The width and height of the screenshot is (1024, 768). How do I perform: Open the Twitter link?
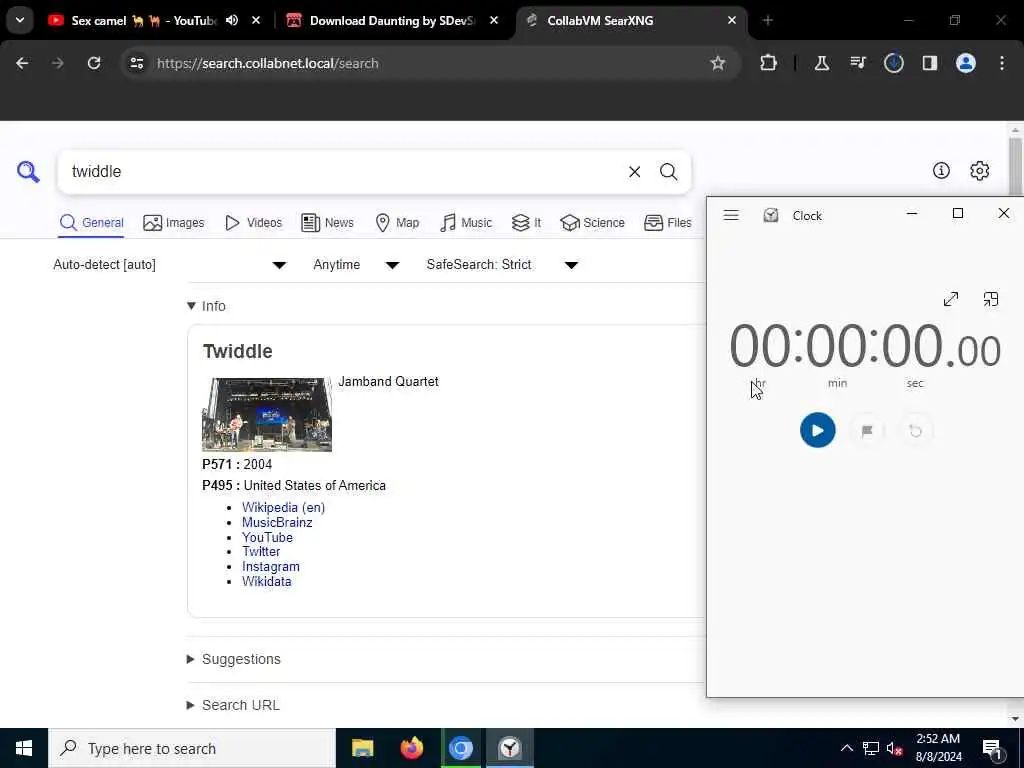261,552
